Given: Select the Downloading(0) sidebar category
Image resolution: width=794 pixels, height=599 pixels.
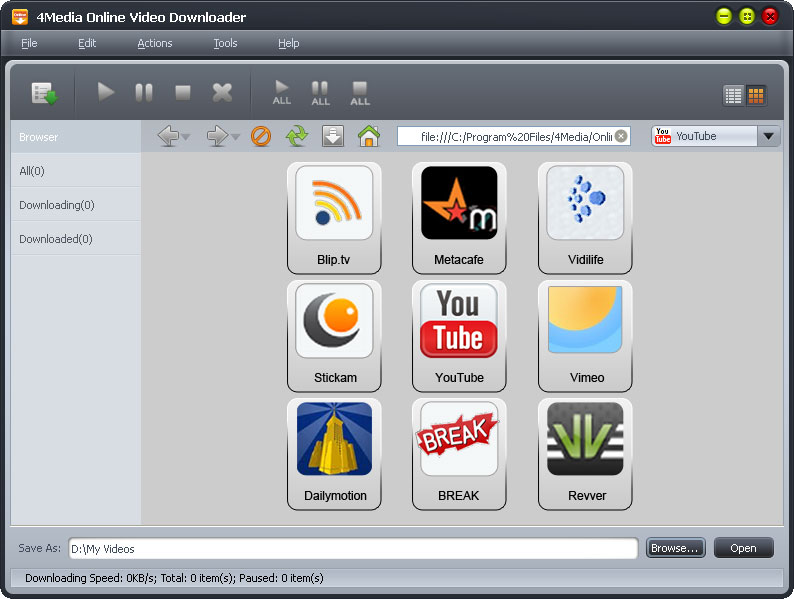Looking at the screenshot, I should click(57, 205).
